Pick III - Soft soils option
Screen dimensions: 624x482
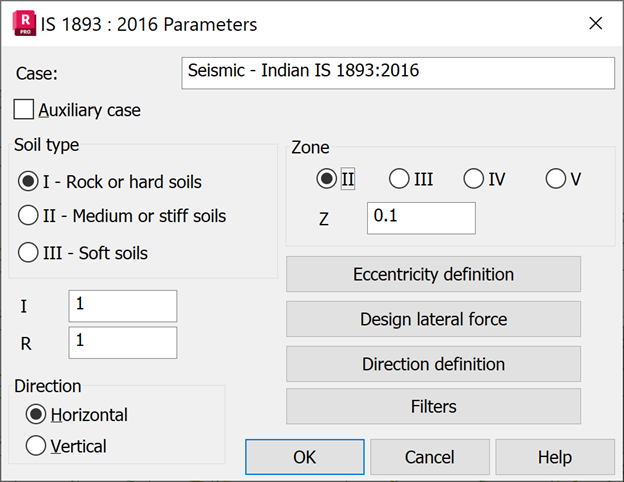tap(30, 253)
